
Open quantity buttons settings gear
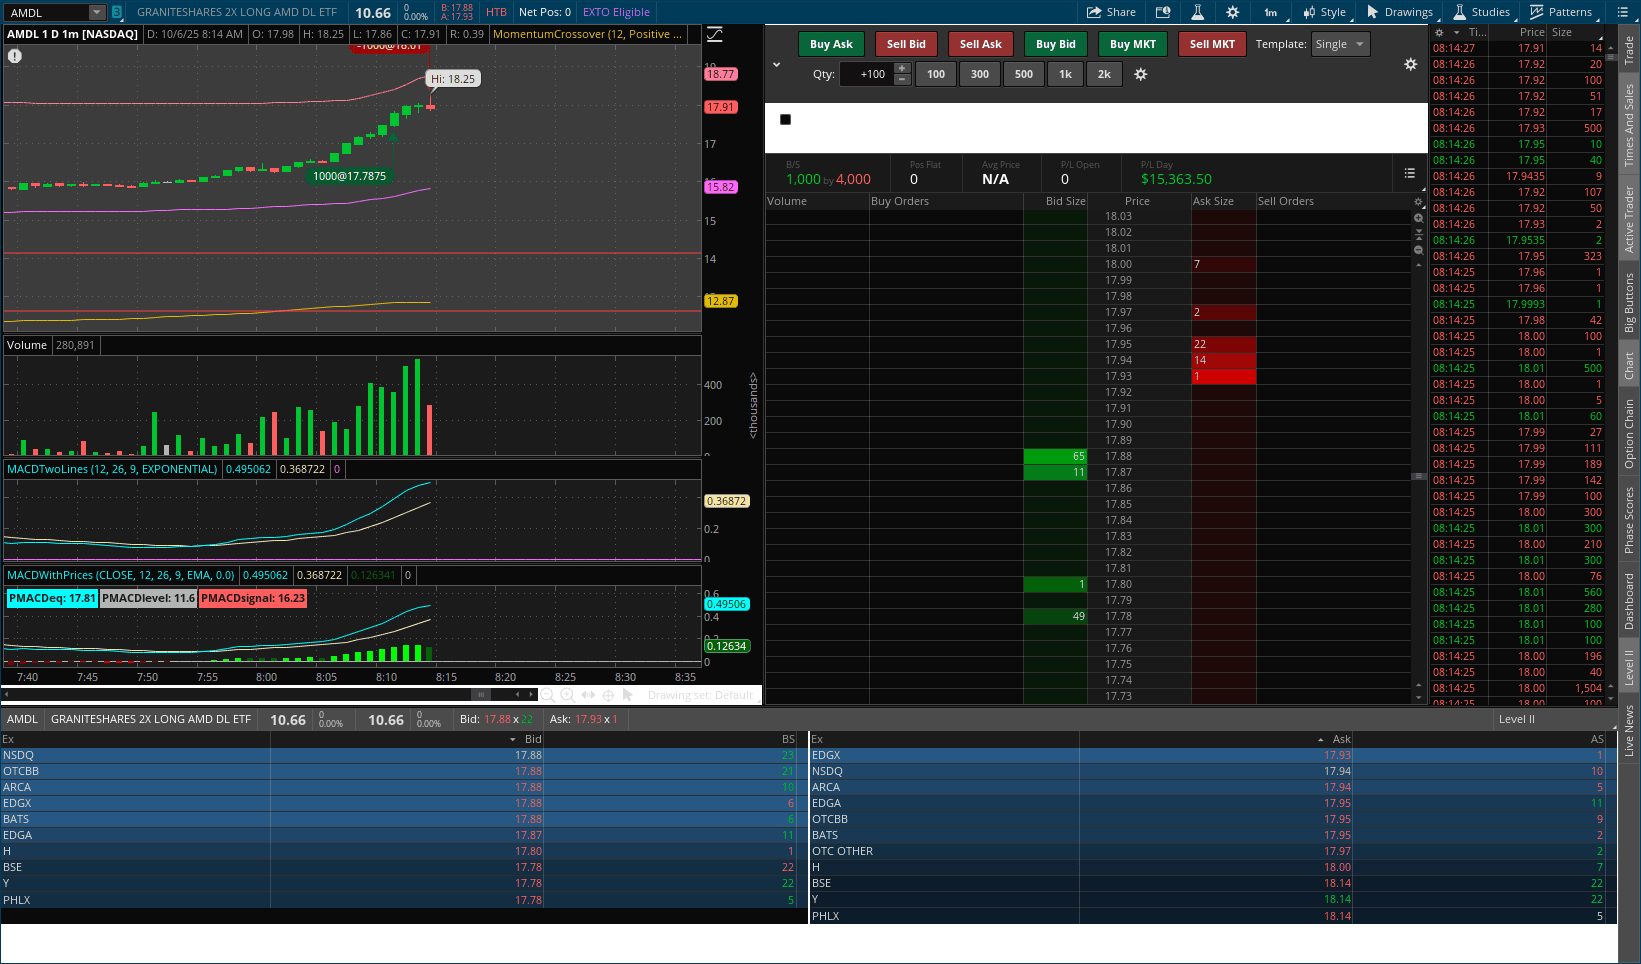click(1140, 74)
